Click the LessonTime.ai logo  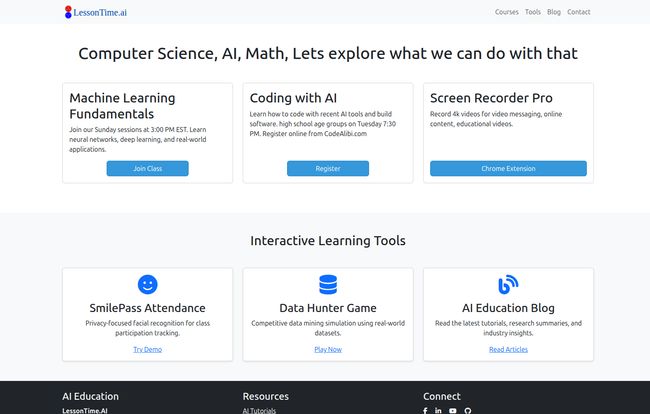(96, 12)
